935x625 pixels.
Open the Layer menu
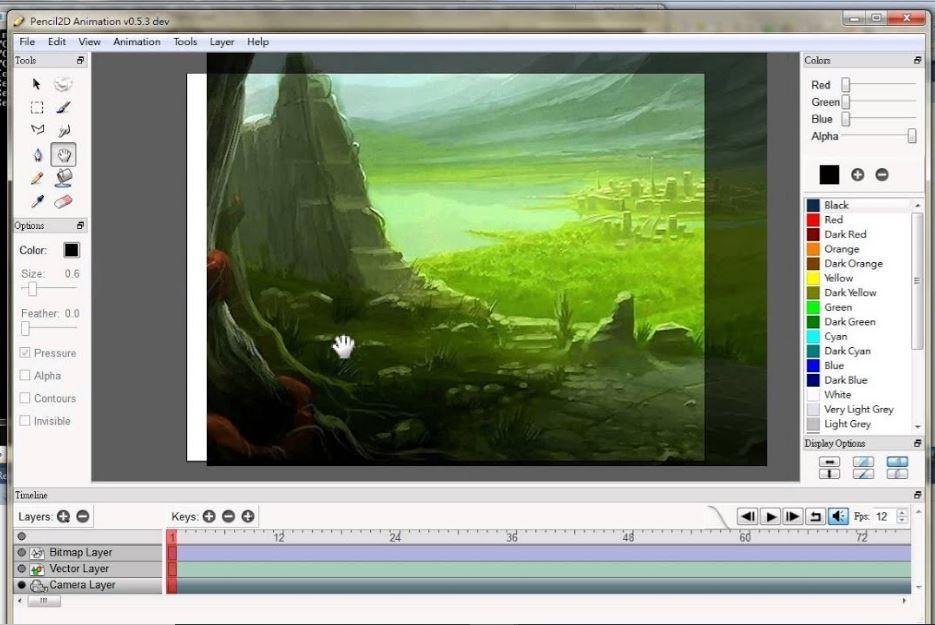tap(222, 42)
